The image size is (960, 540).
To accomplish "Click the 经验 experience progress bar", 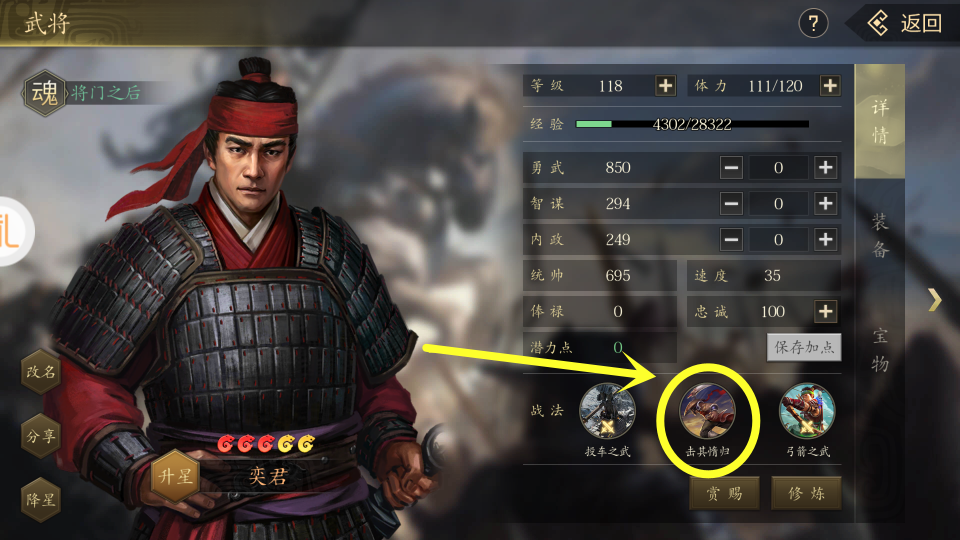I will [x=692, y=124].
